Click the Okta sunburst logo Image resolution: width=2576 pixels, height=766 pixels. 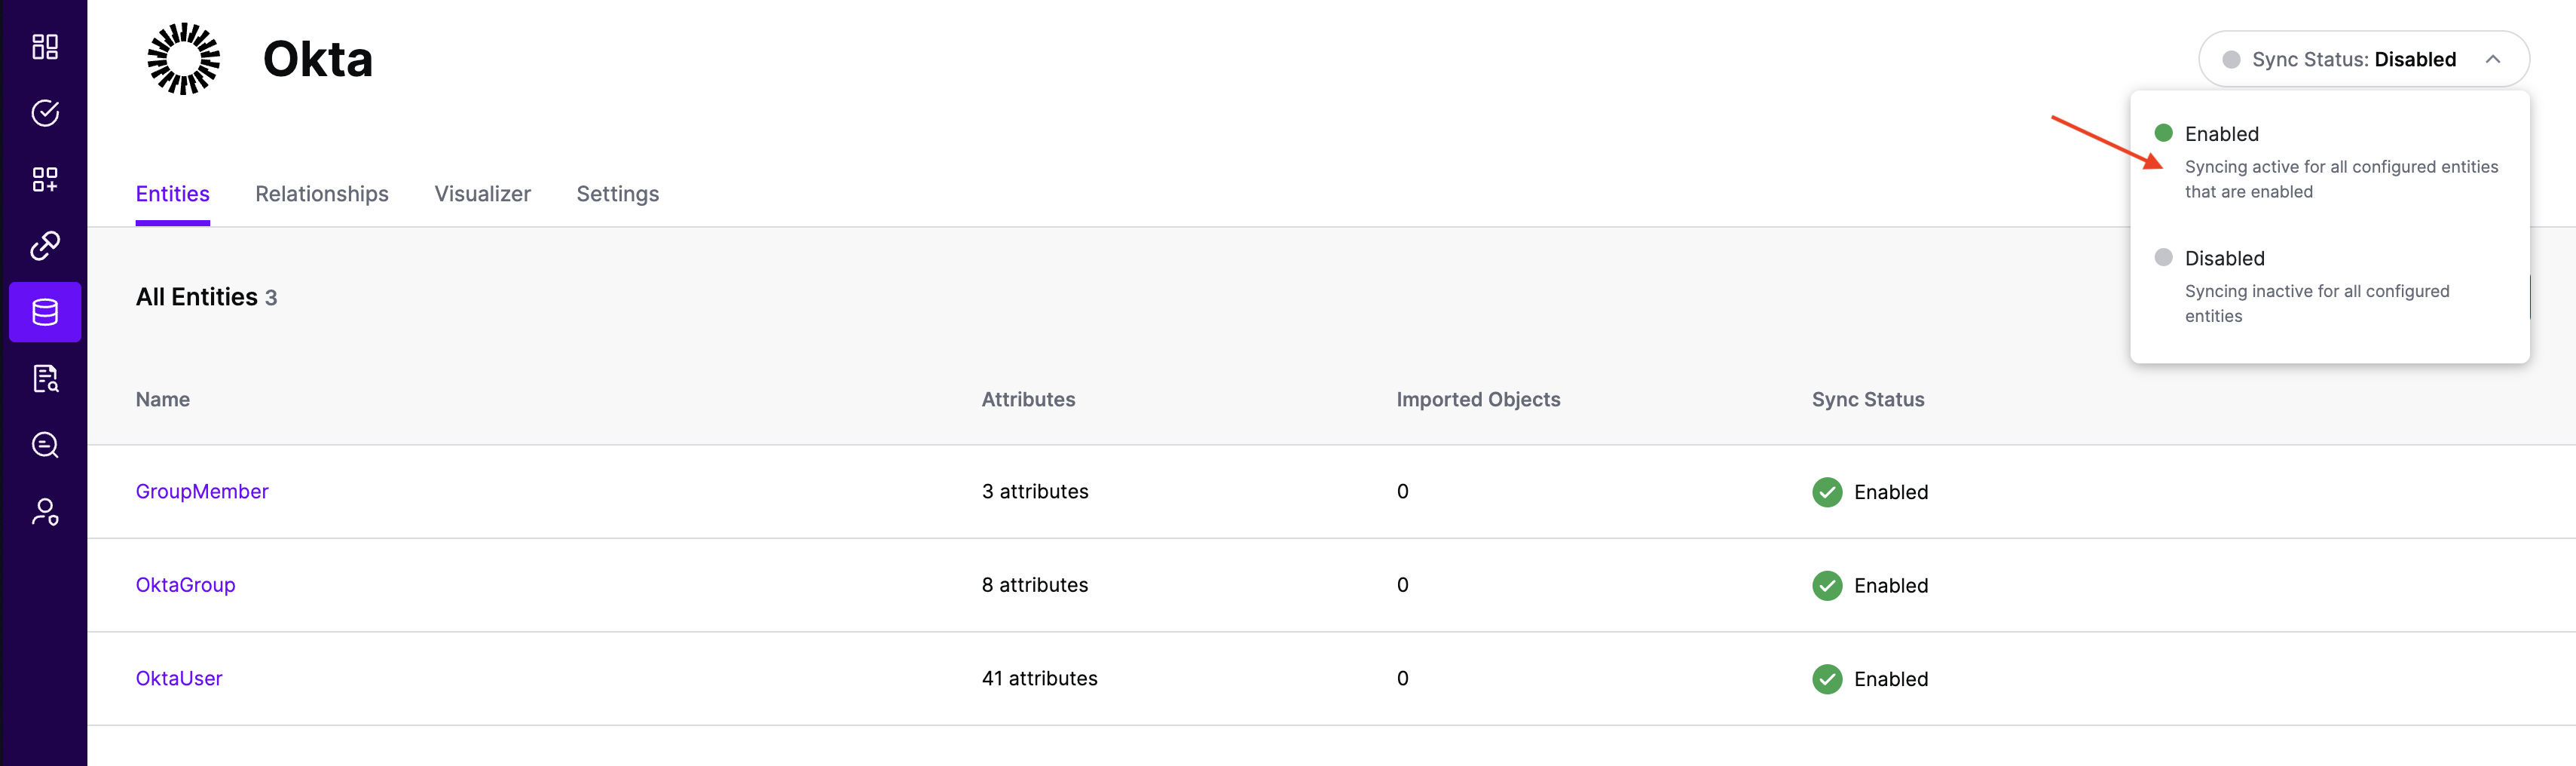183,59
